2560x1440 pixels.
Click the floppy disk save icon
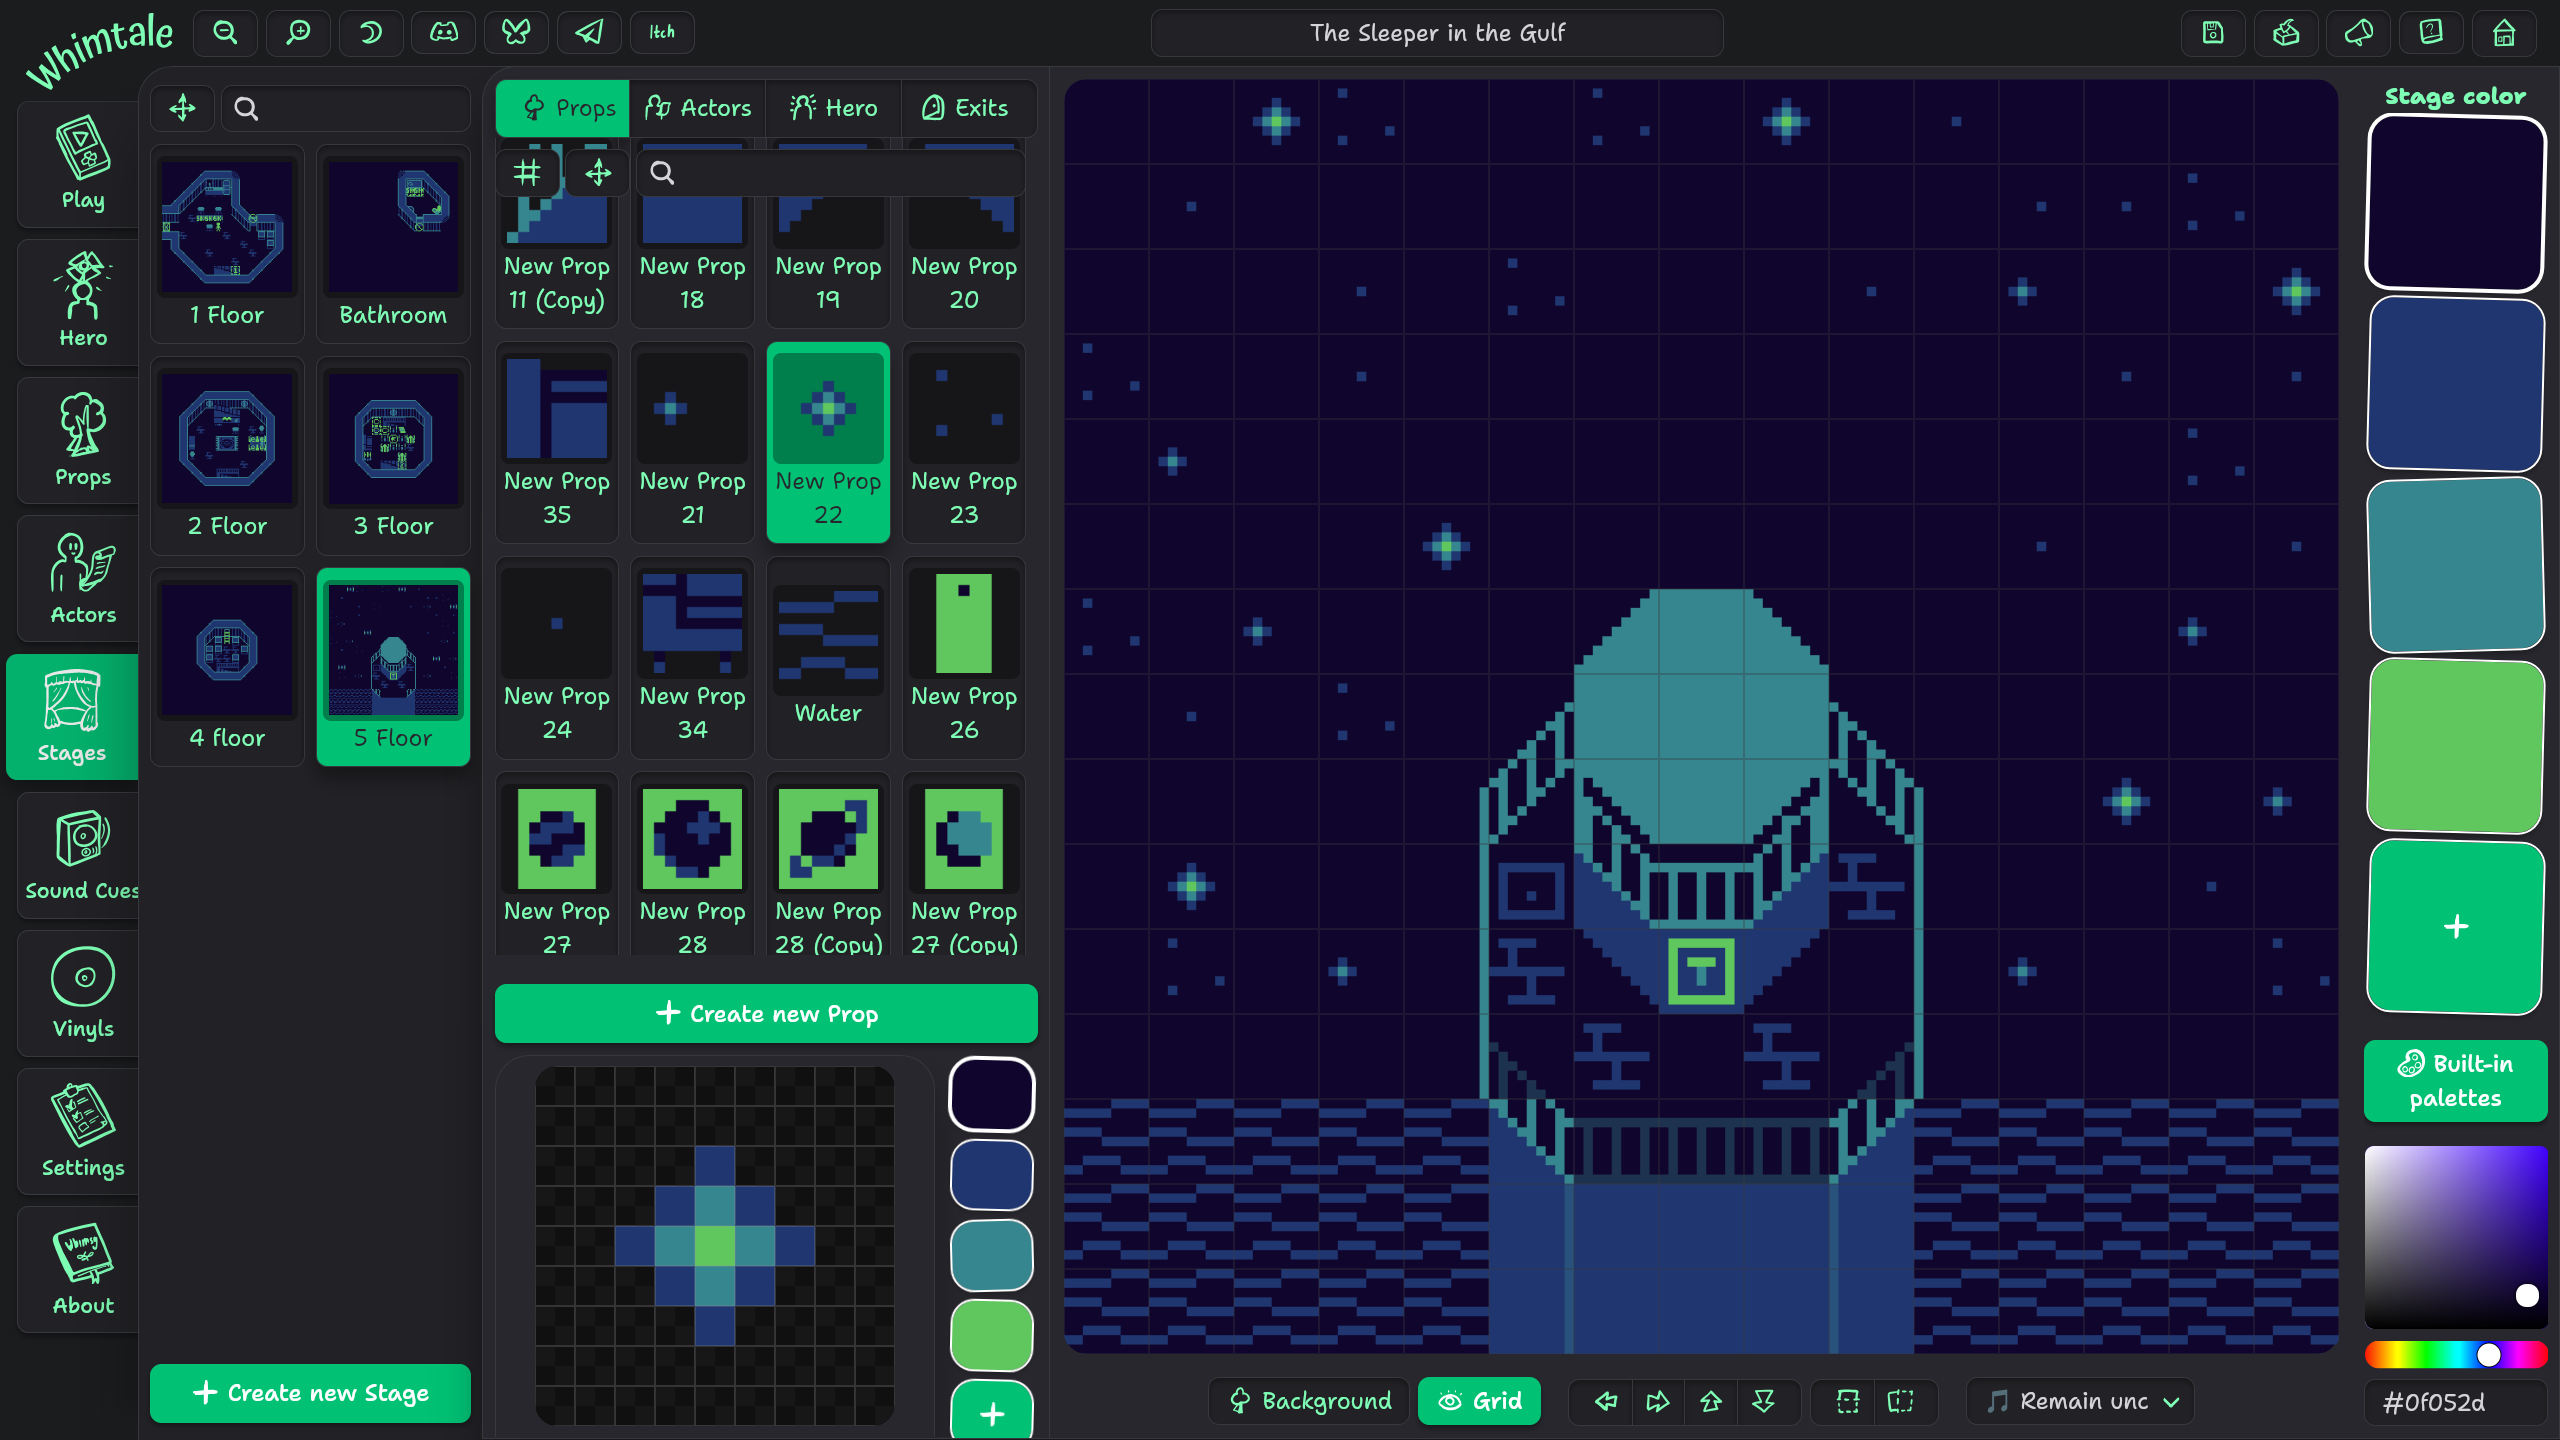pyautogui.click(x=2213, y=32)
